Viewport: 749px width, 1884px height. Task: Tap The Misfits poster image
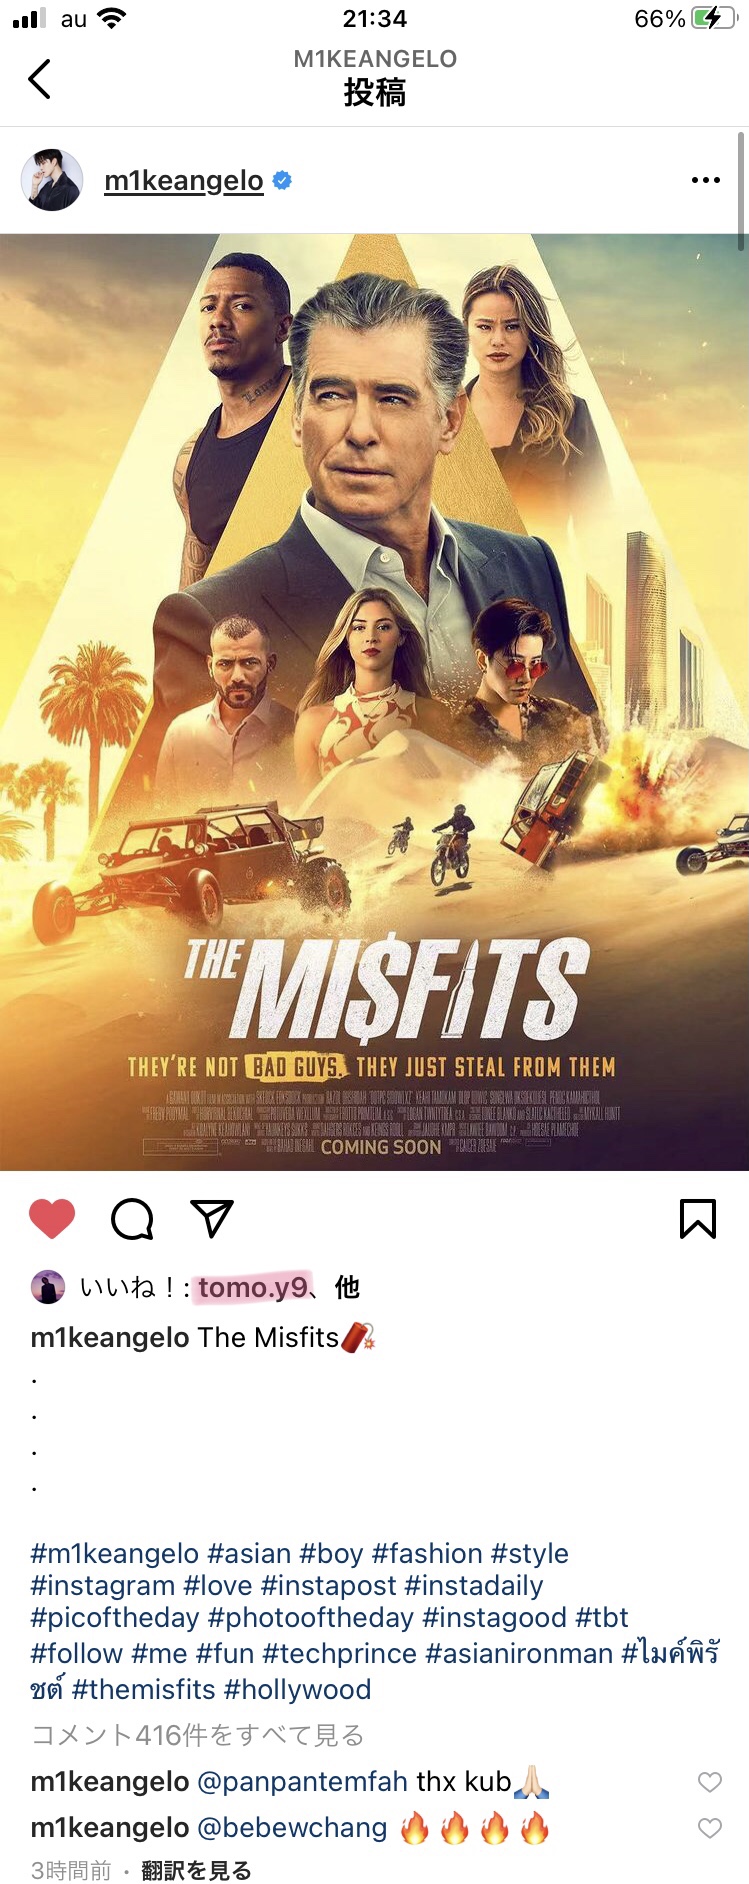[x=374, y=702]
